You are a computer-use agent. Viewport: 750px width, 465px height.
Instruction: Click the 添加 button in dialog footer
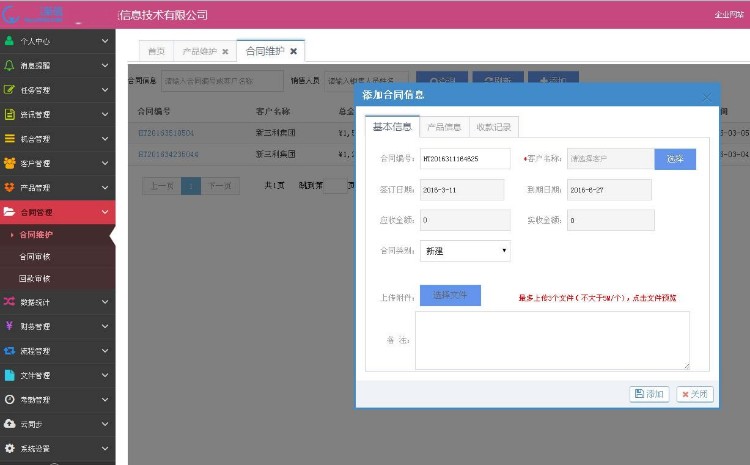(649, 394)
